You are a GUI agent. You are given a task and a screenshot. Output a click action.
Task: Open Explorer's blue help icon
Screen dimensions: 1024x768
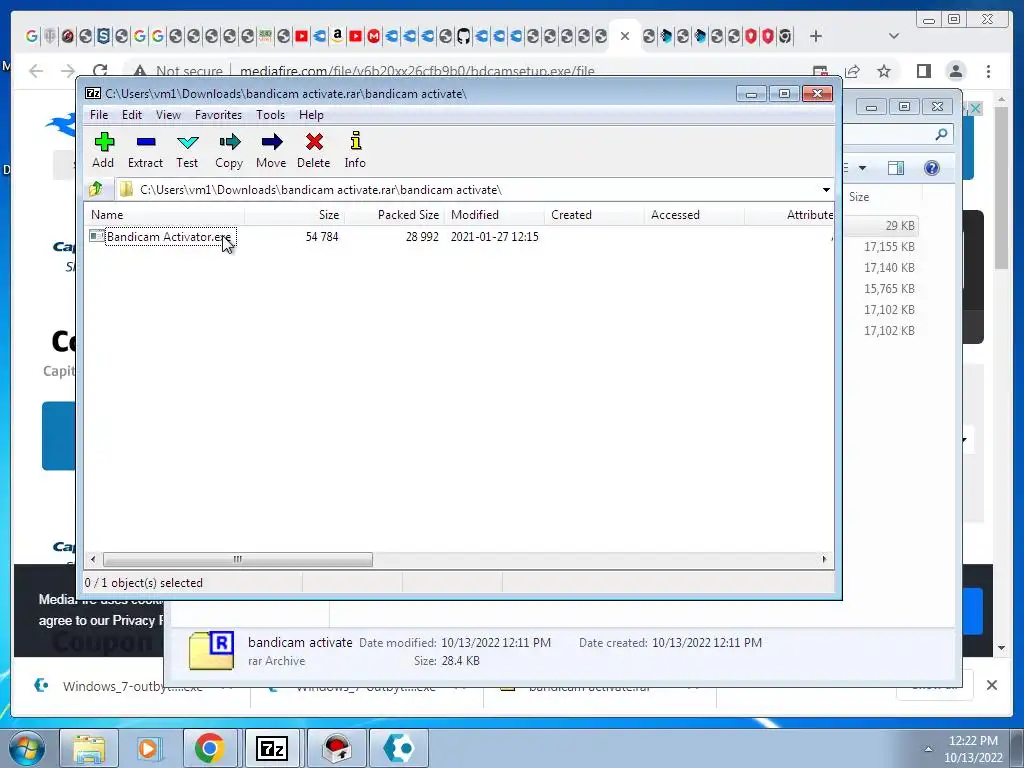932,168
